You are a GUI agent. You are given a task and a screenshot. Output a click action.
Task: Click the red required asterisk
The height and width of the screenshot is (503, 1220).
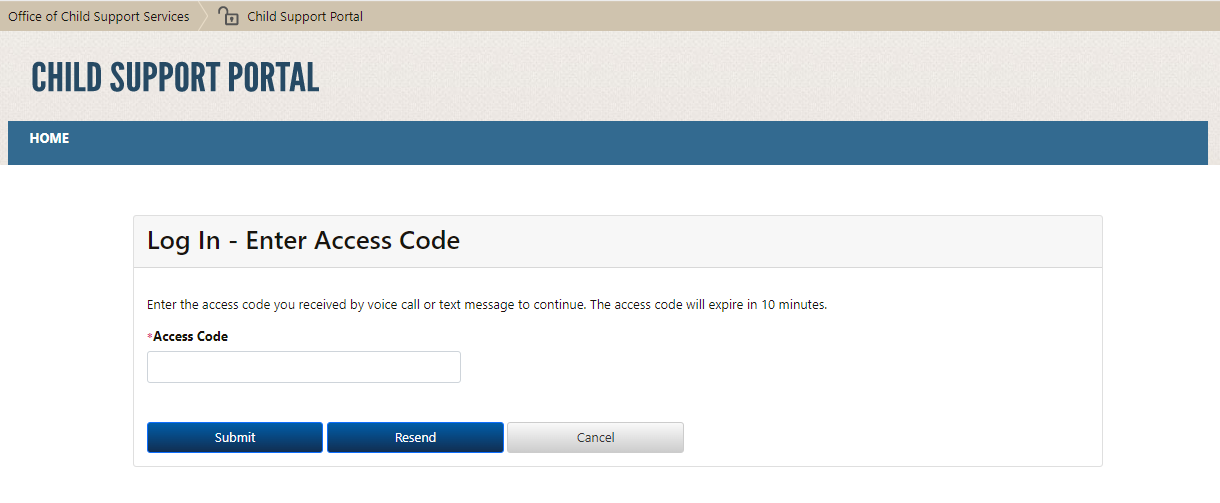(150, 338)
